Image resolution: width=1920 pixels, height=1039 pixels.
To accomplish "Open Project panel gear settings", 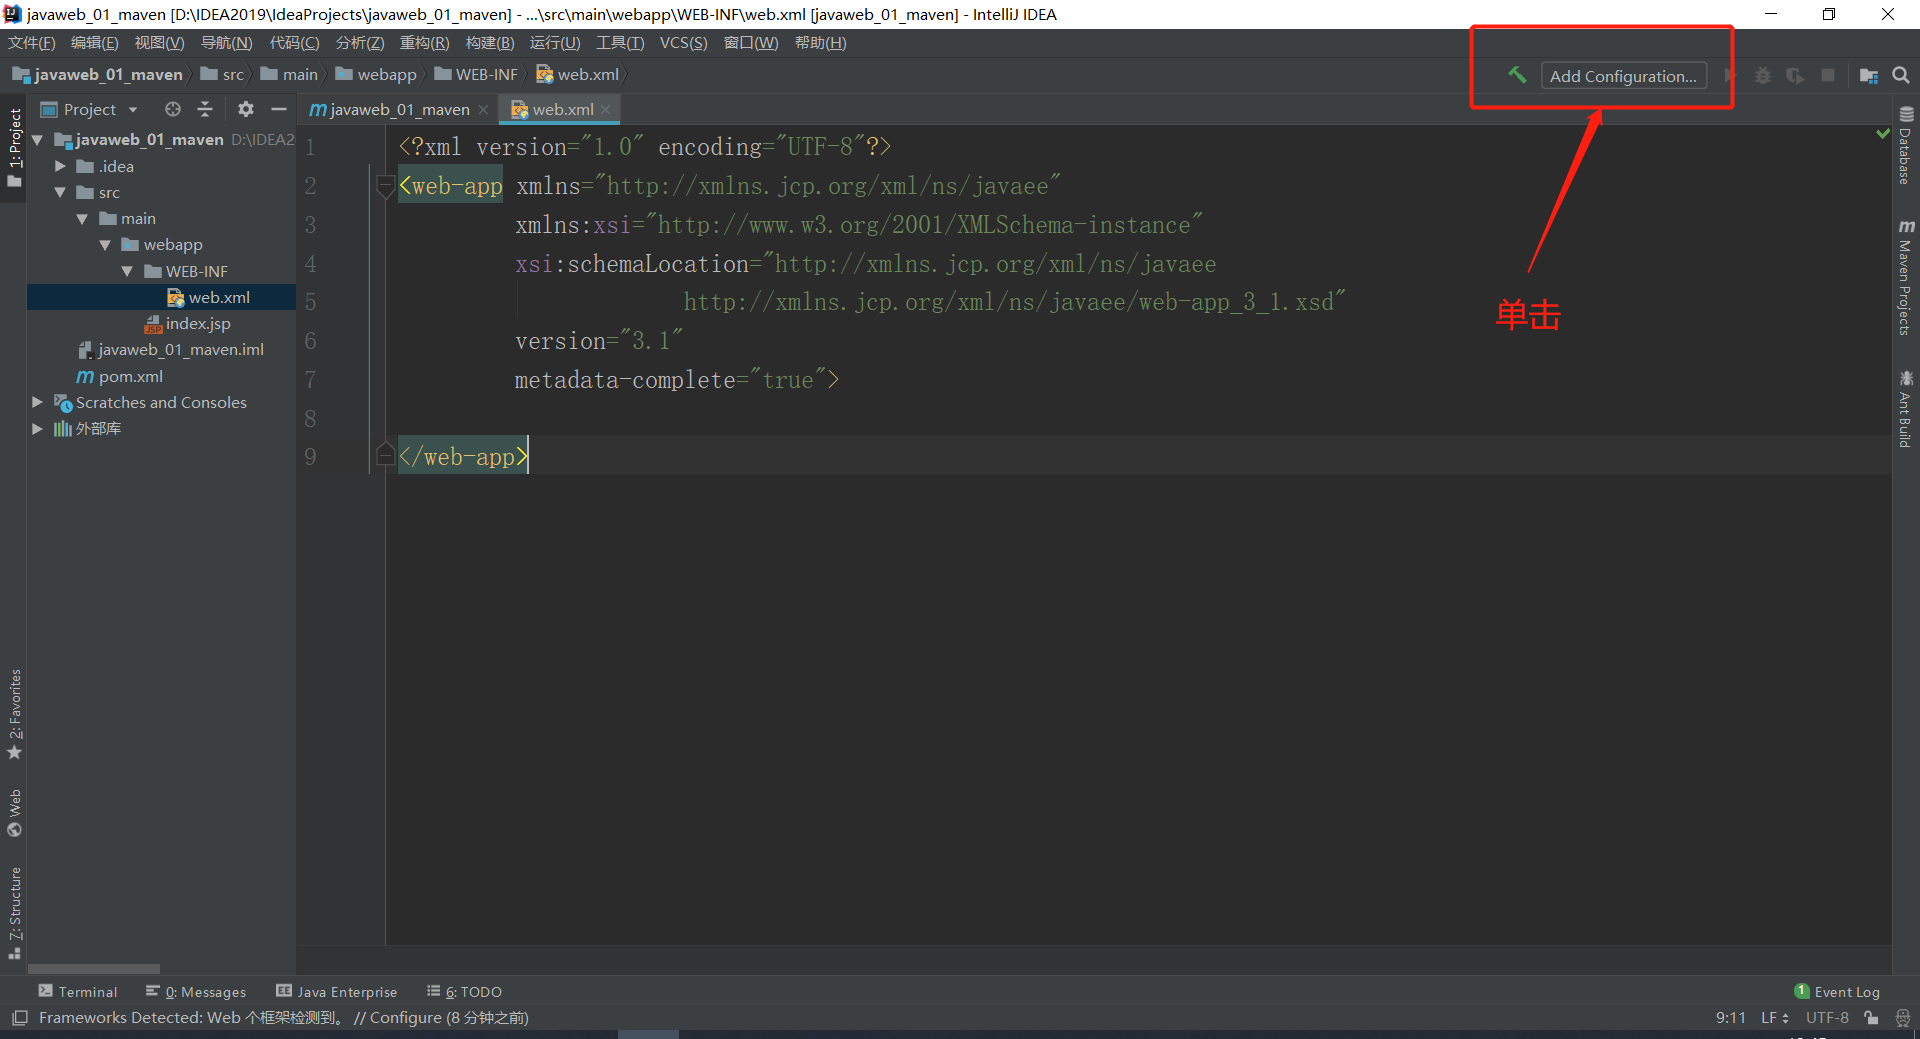I will click(246, 109).
